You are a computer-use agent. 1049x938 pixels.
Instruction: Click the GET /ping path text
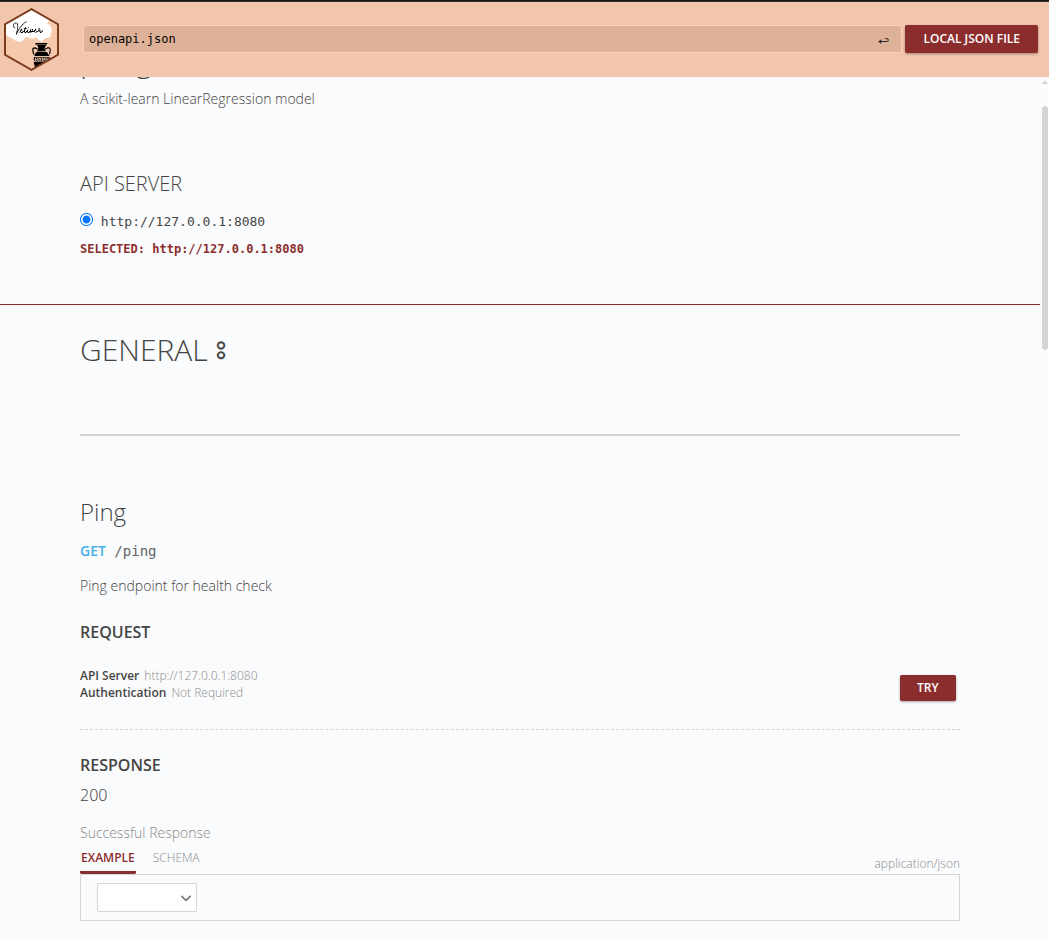pos(118,551)
